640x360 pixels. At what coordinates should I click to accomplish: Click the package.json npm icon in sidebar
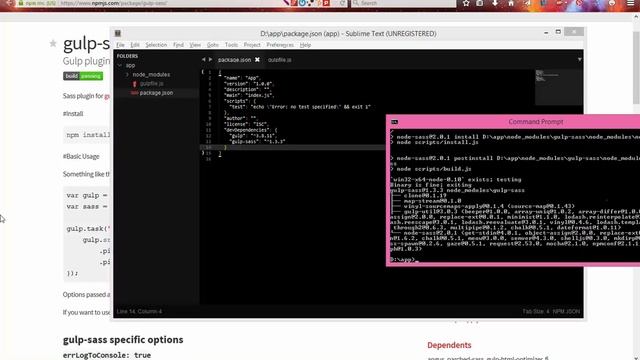tap(134, 93)
